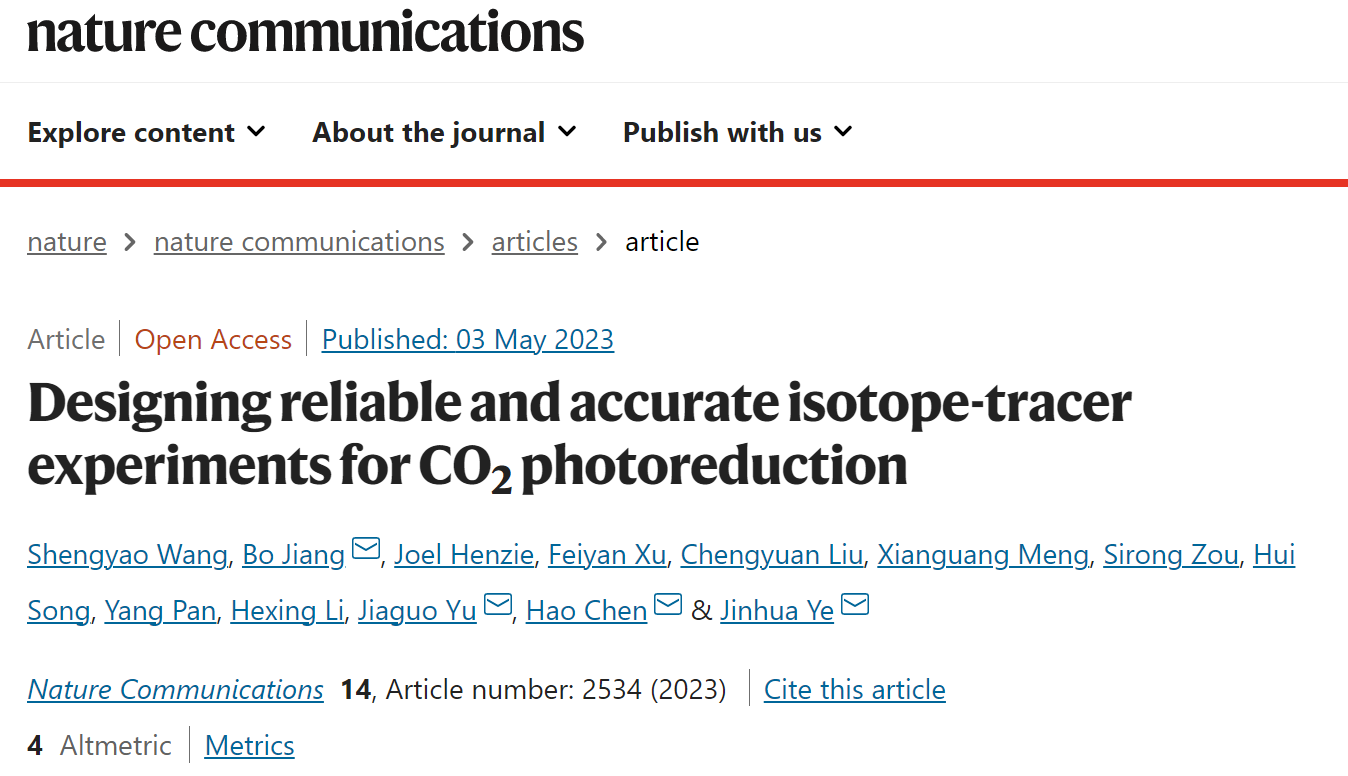The image size is (1348, 776).
Task: Click the italic Nature Communications journal link
Action: coord(176,690)
